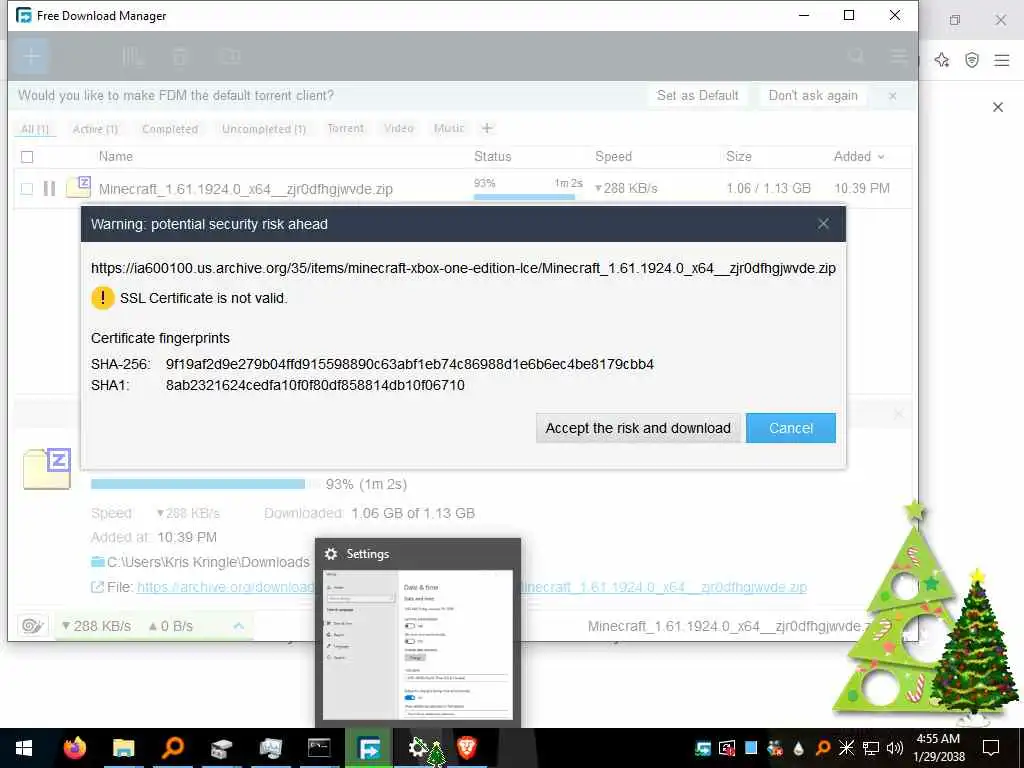
Task: Click the Settings taskbar preview thumbnail
Action: [418, 645]
